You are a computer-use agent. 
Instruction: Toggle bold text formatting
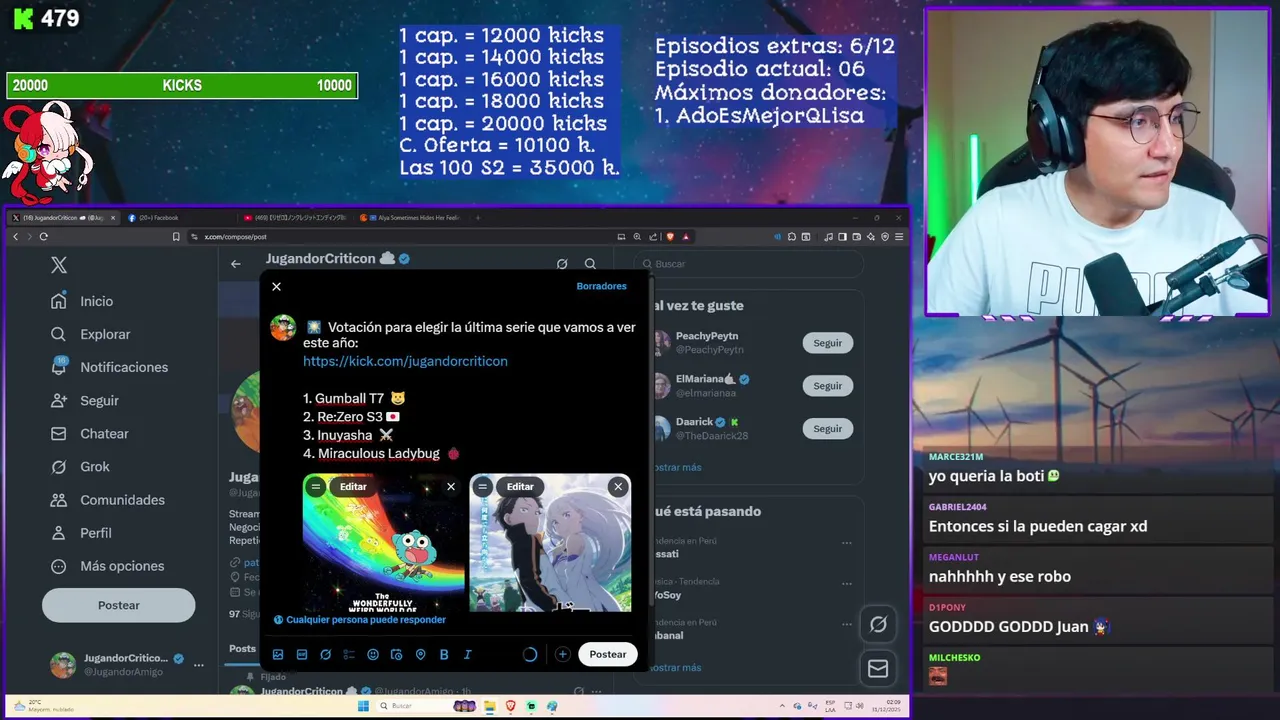[444, 654]
